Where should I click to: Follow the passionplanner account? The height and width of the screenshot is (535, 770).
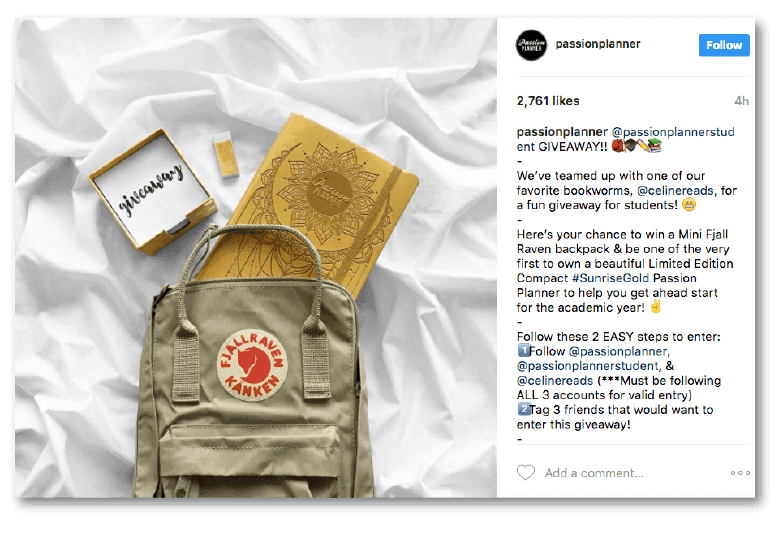(x=724, y=45)
